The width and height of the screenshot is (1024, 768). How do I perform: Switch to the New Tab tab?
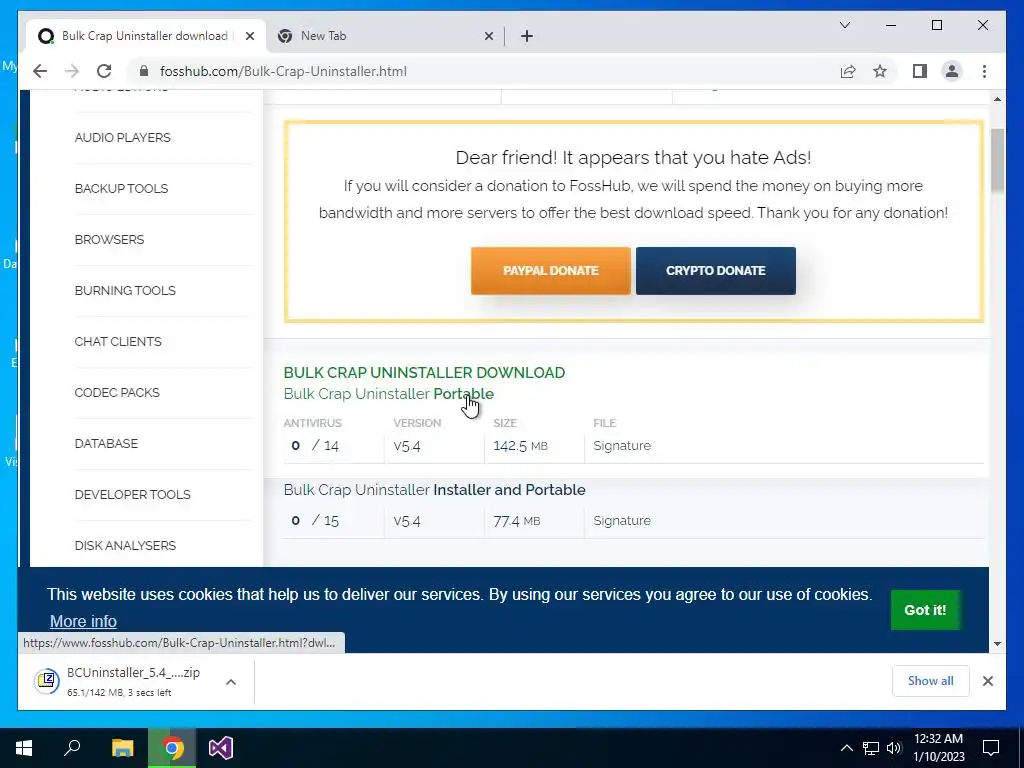pos(385,36)
